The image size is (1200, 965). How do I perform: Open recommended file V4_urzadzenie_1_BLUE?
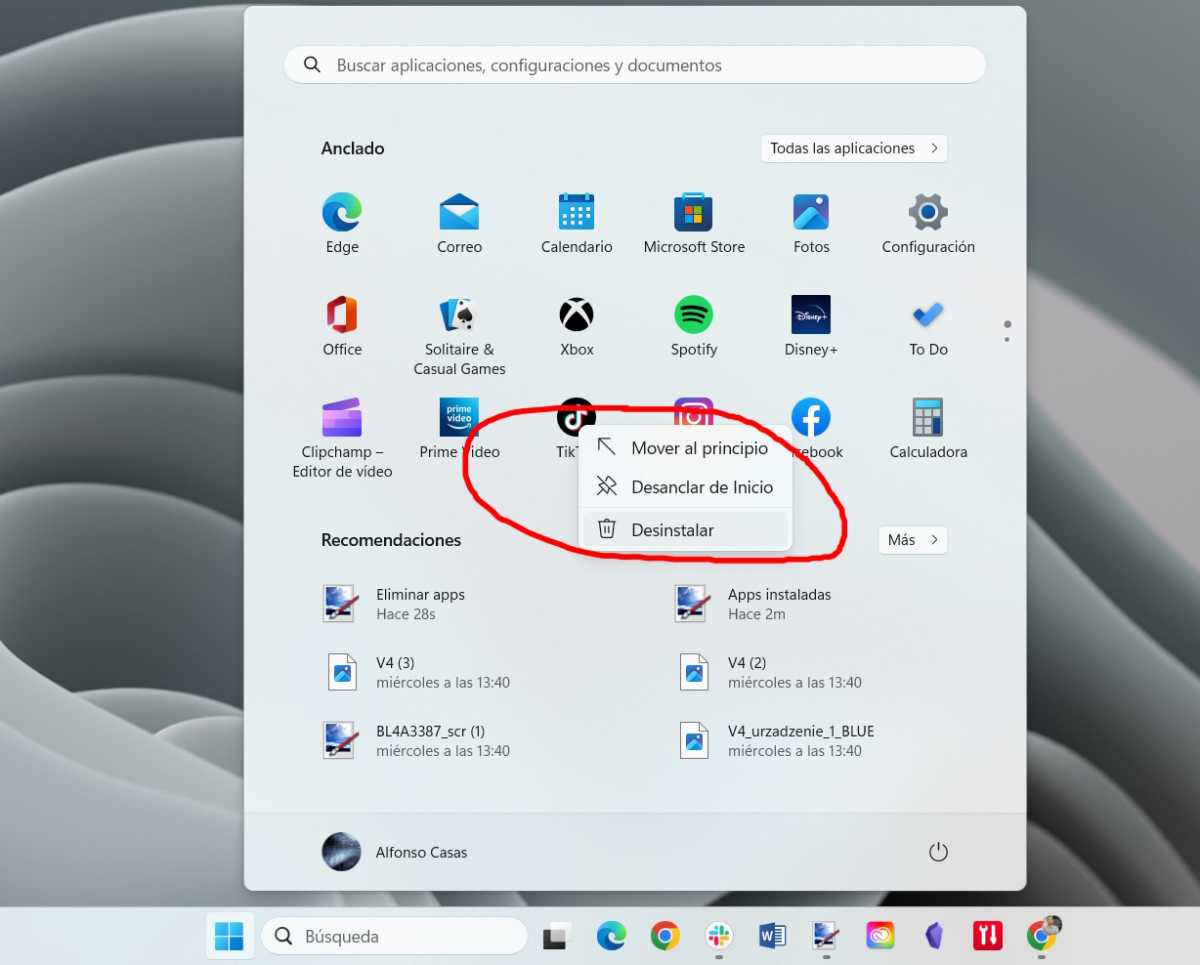click(776, 741)
